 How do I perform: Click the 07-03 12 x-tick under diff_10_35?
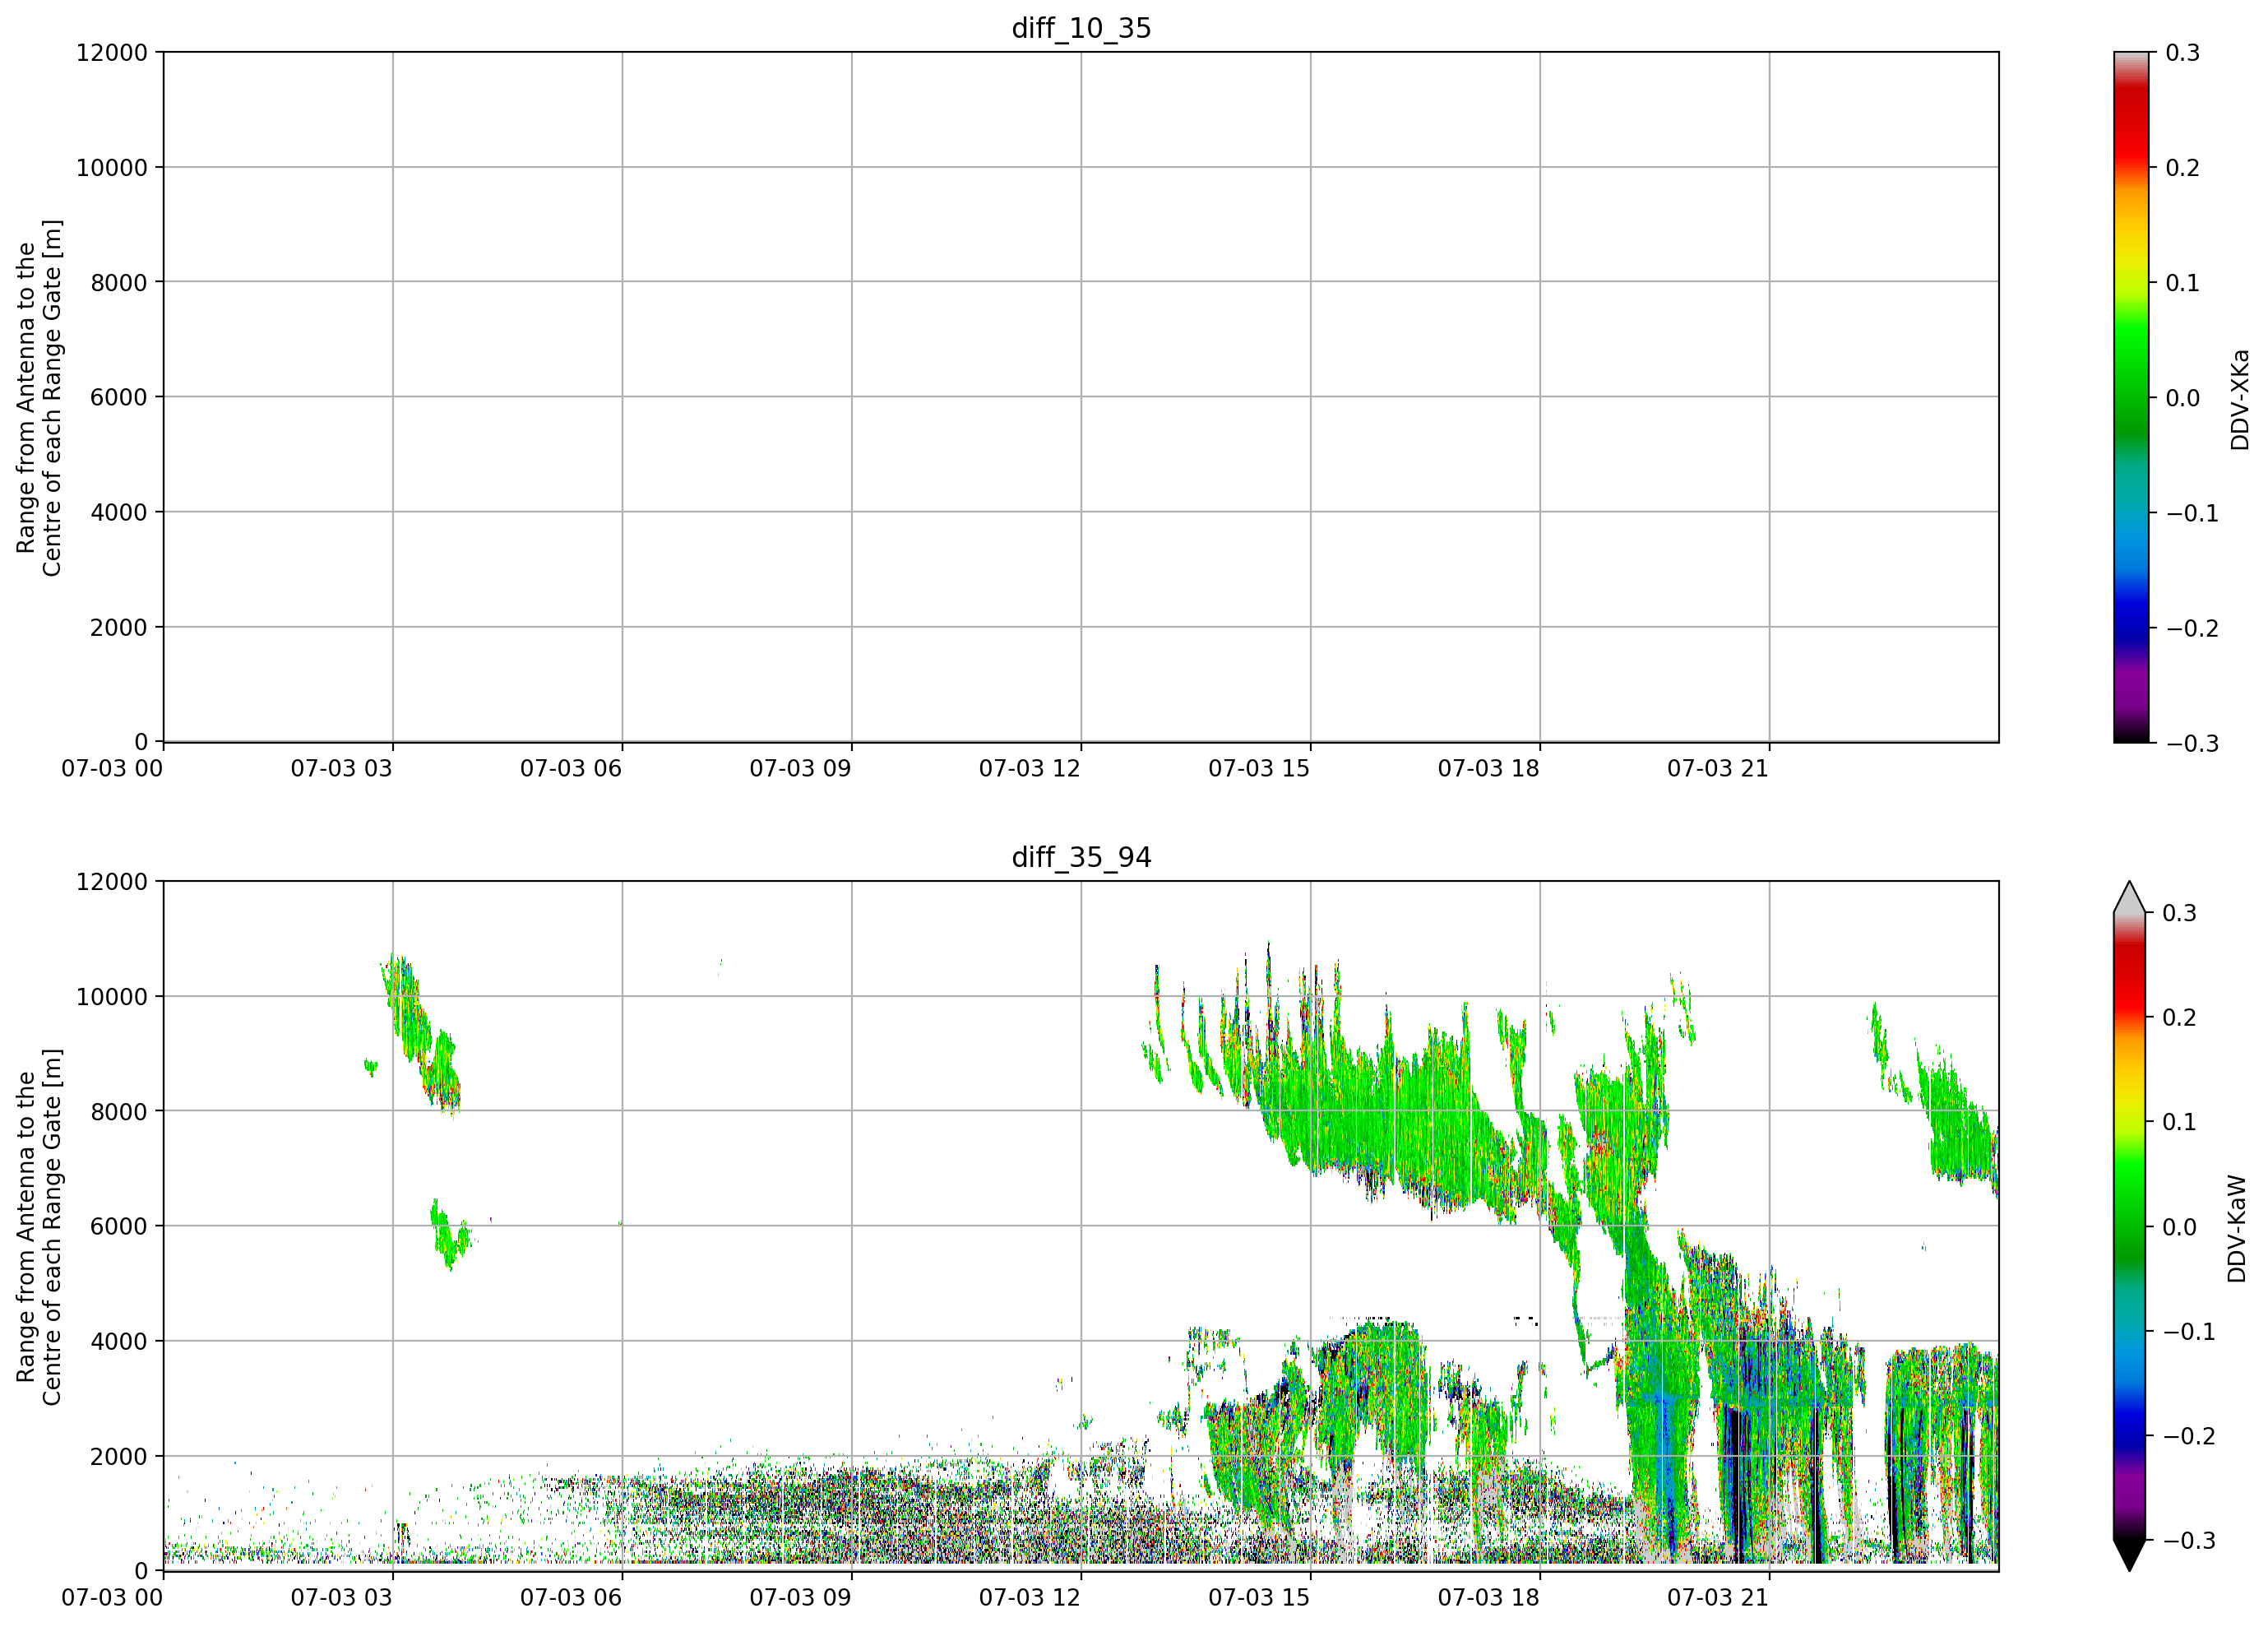[x=1030, y=768]
